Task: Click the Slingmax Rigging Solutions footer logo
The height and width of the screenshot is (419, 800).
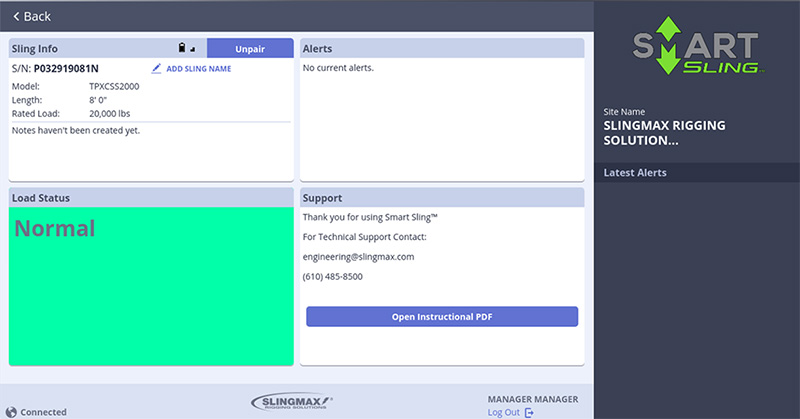Action: [x=292, y=402]
